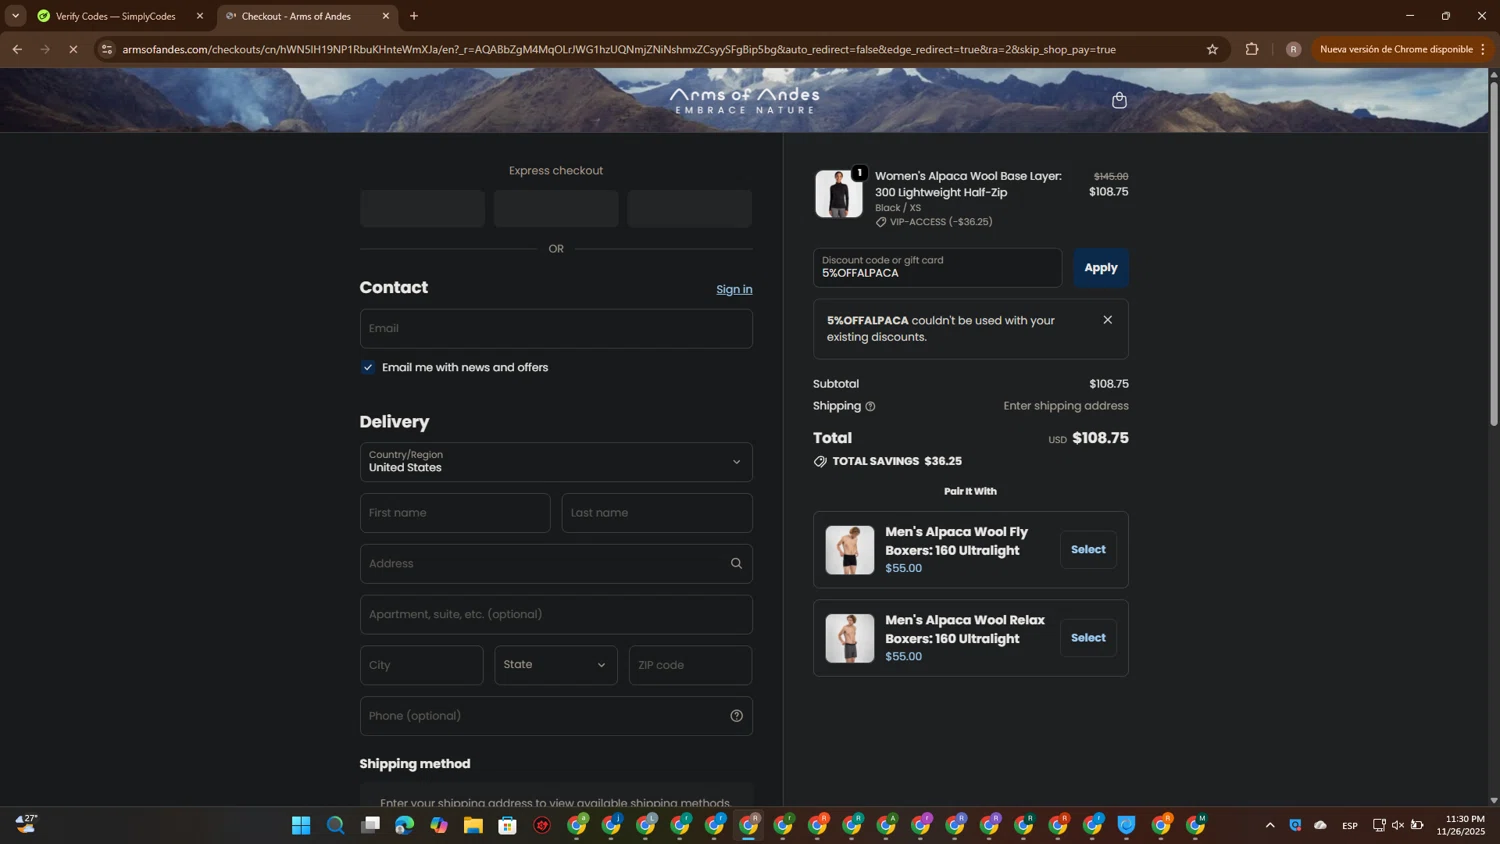
Task: Close the Checkout Arms of Andes tab
Action: pyautogui.click(x=386, y=16)
